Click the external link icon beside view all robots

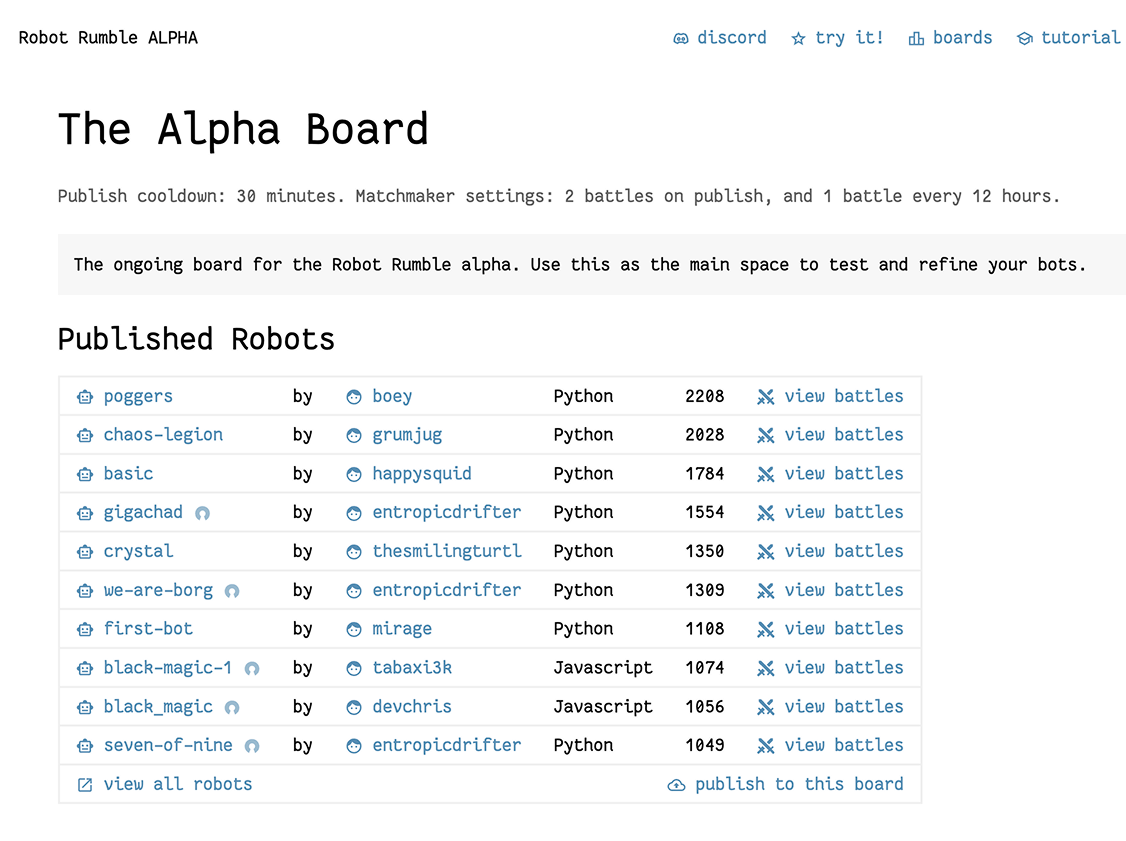pos(85,785)
